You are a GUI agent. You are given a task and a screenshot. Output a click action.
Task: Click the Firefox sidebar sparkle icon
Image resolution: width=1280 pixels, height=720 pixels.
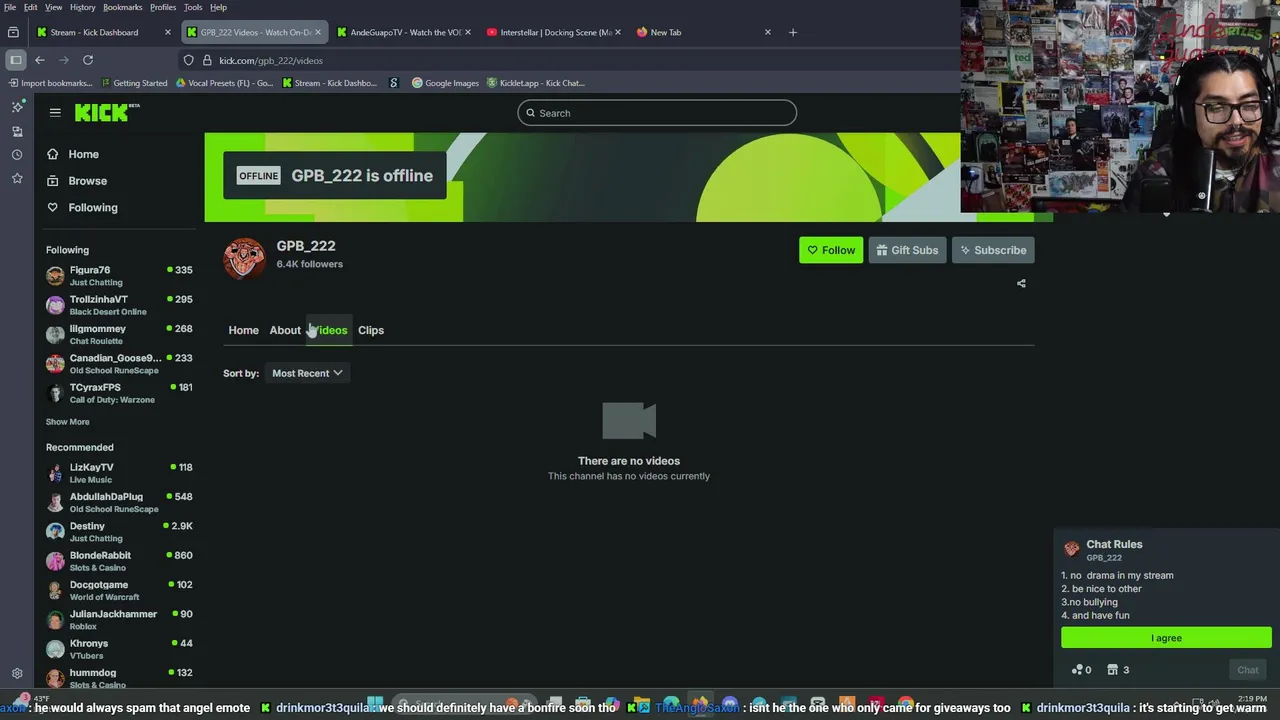pos(17,106)
